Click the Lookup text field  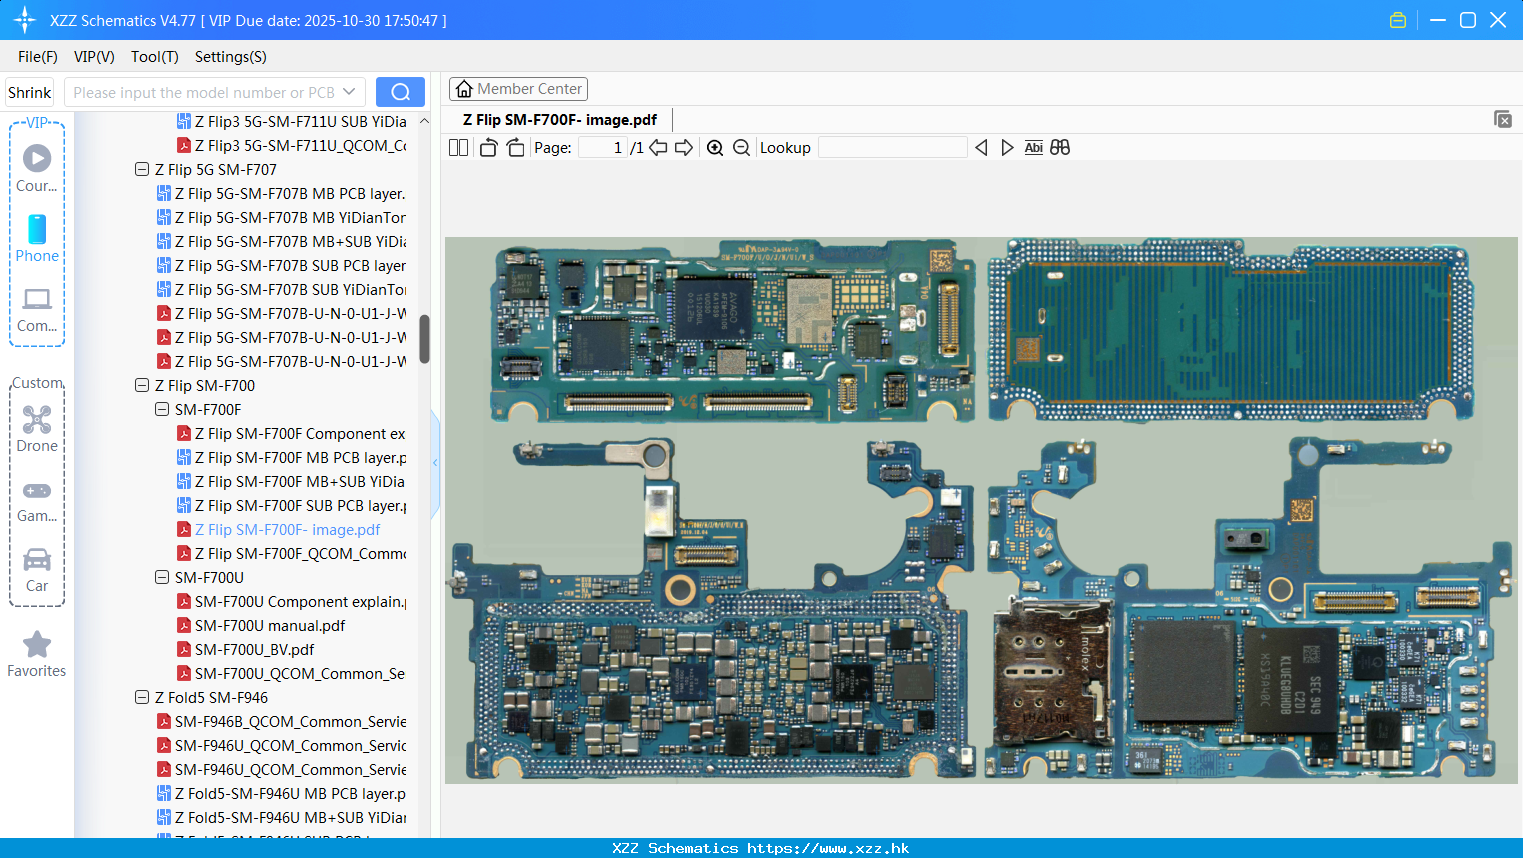[892, 148]
